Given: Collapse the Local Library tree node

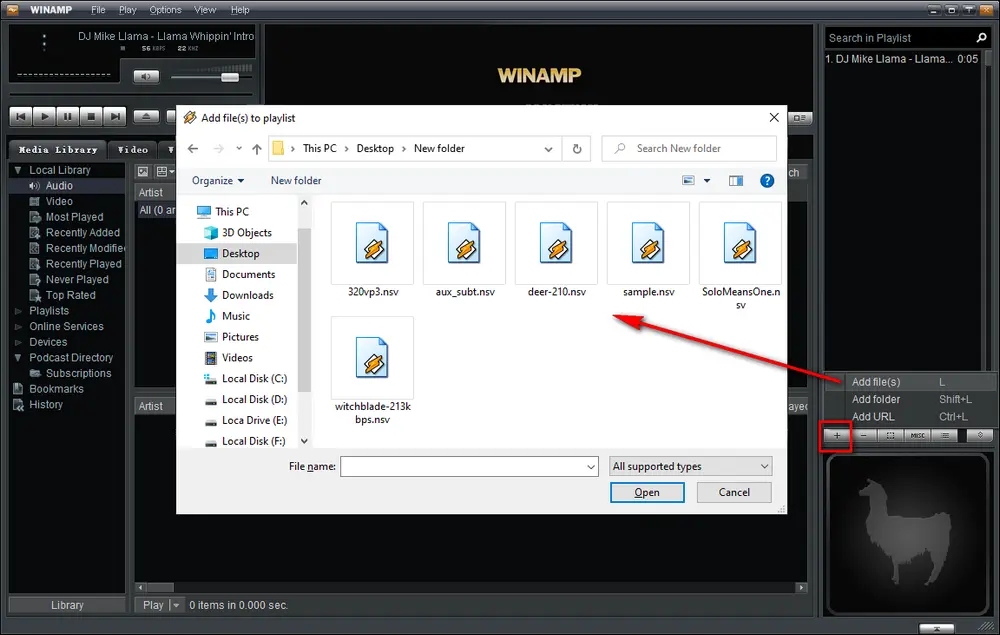Looking at the screenshot, I should pyautogui.click(x=18, y=170).
